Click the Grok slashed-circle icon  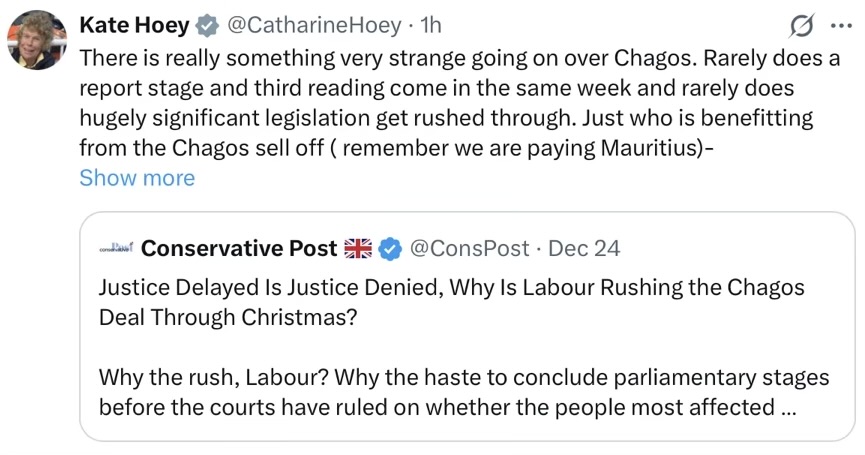click(x=803, y=25)
